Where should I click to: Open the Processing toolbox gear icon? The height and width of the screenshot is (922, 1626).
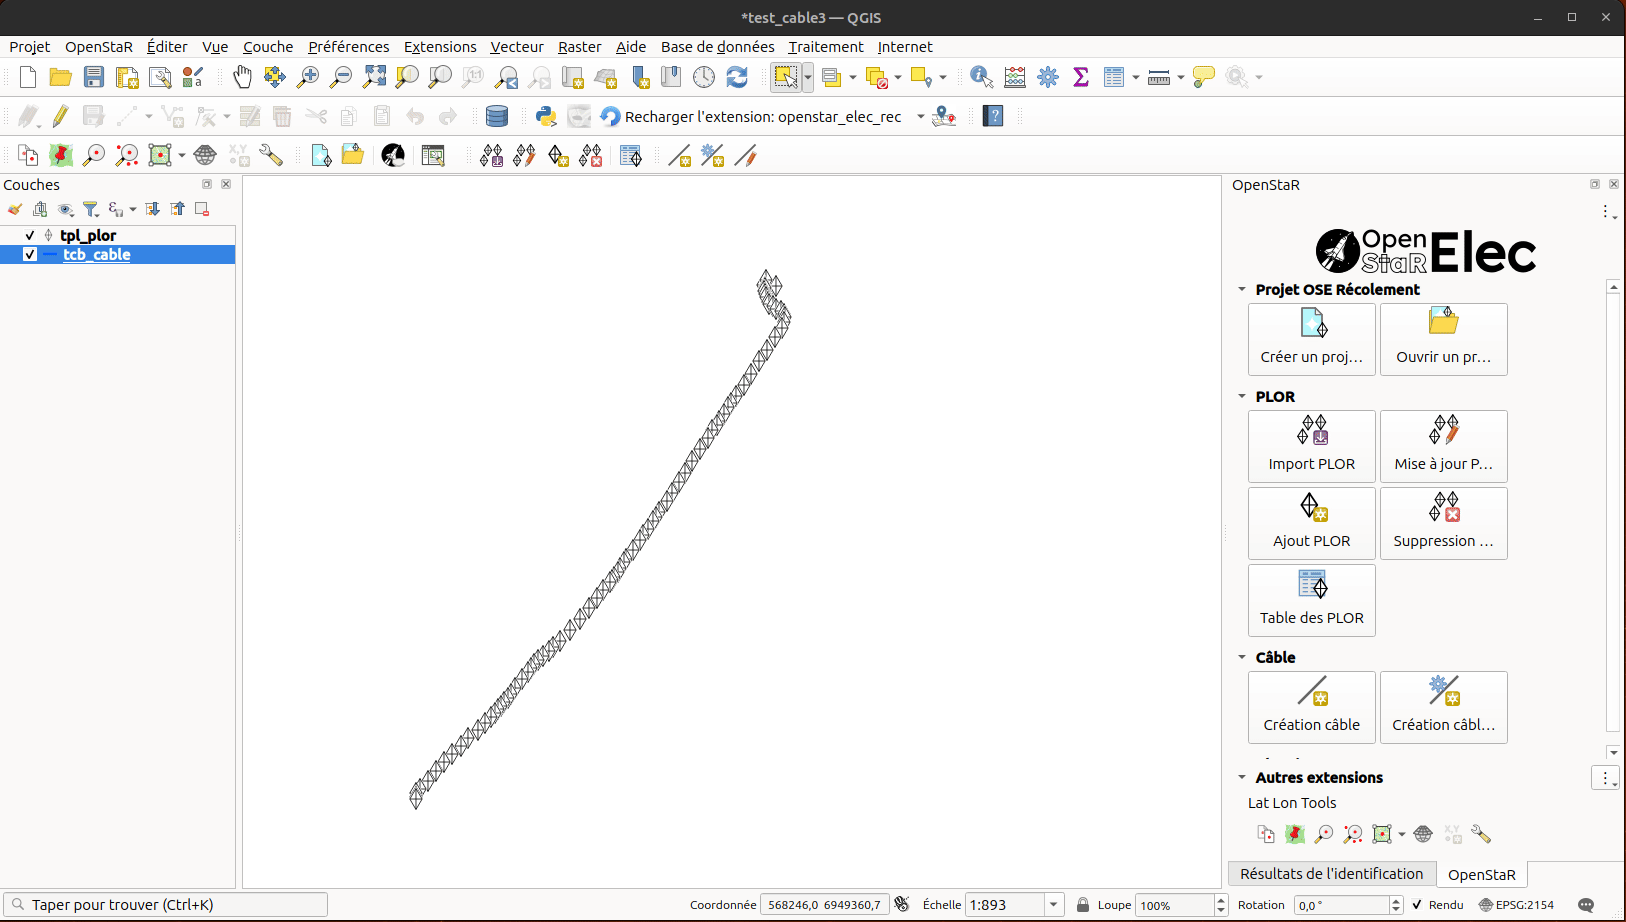click(x=1048, y=77)
